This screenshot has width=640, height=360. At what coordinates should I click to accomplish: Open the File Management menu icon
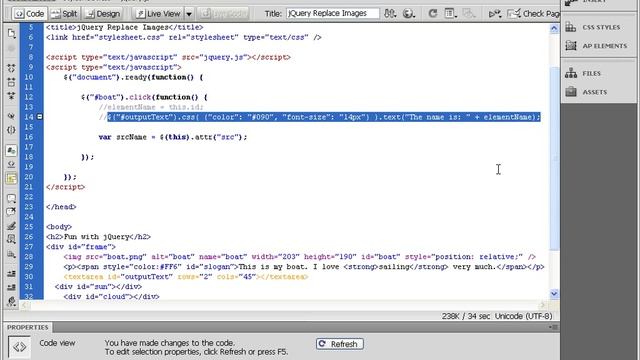click(390, 13)
